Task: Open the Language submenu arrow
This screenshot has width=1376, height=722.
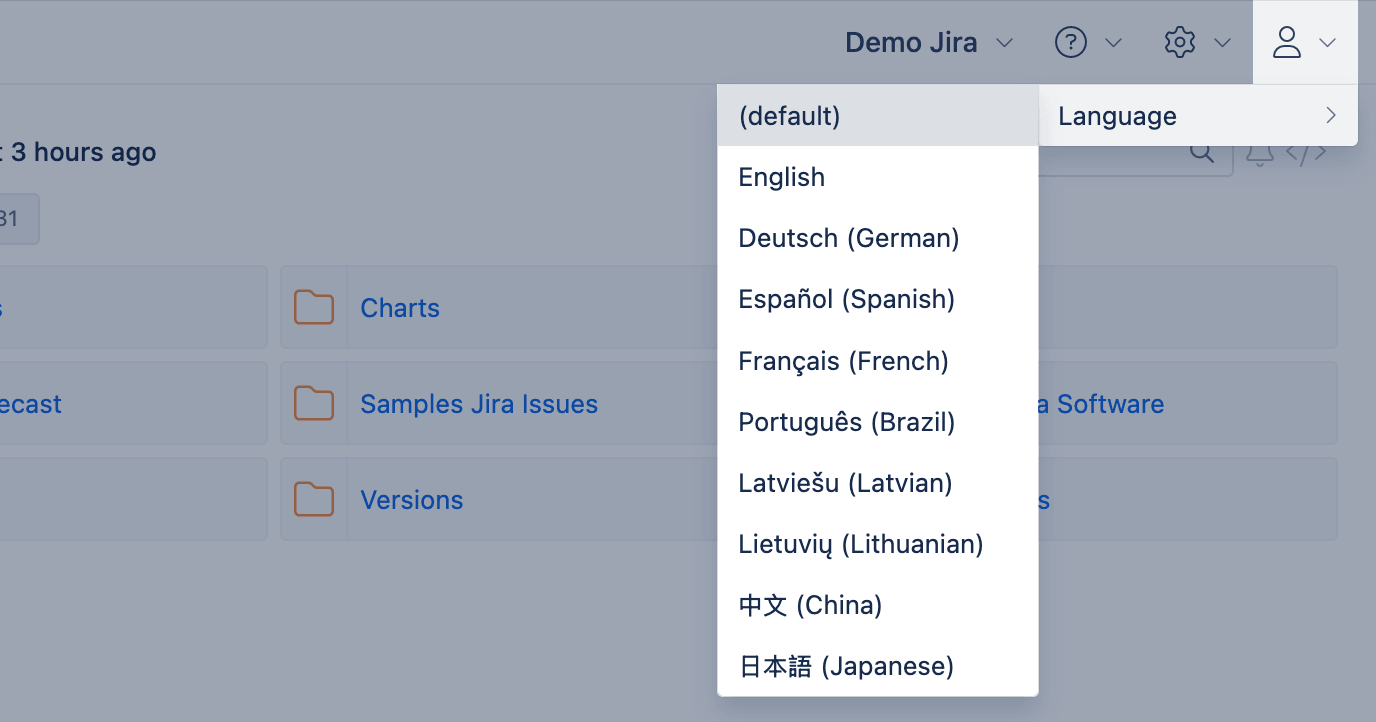Action: pyautogui.click(x=1331, y=116)
